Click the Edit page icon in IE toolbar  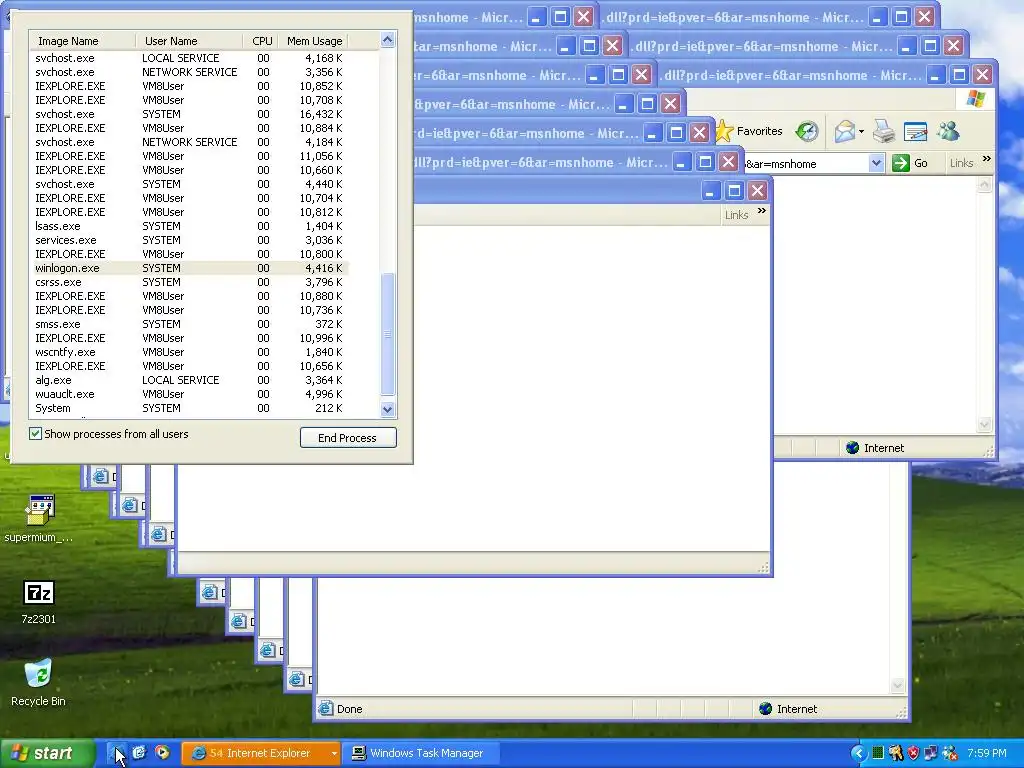(x=916, y=131)
